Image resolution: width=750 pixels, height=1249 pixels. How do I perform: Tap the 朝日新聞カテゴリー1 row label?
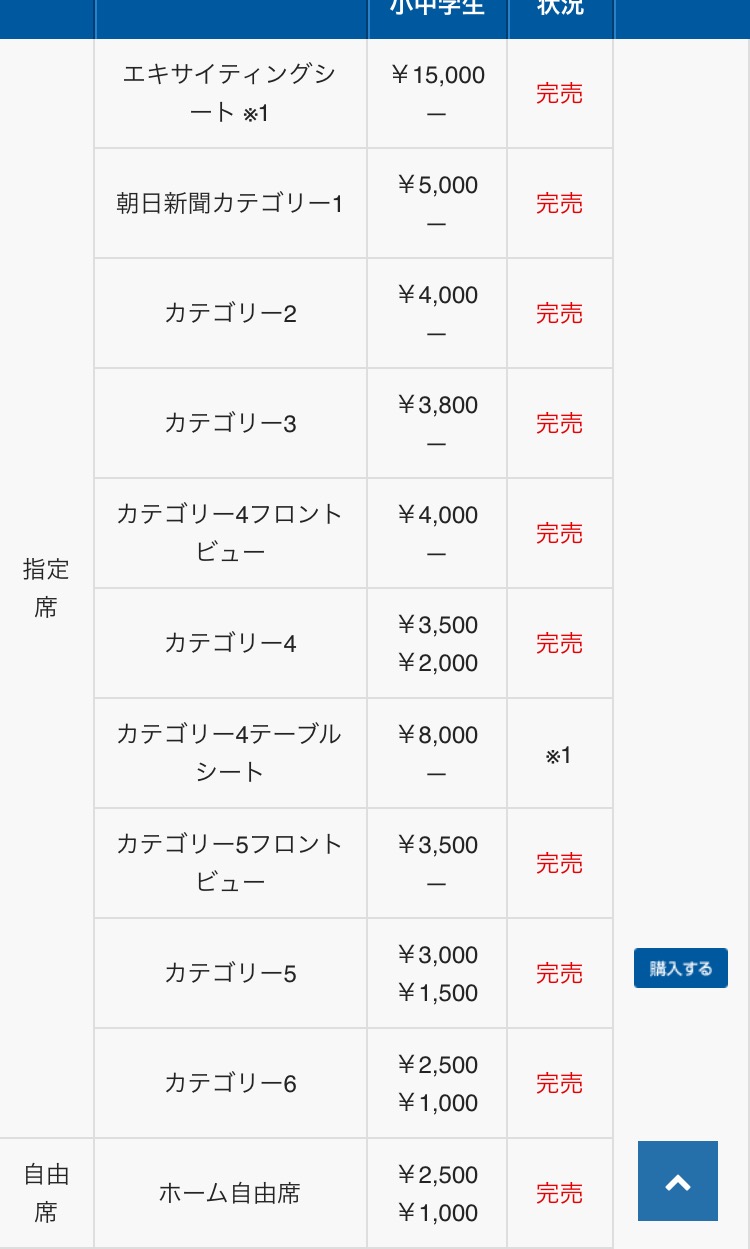[x=230, y=204]
